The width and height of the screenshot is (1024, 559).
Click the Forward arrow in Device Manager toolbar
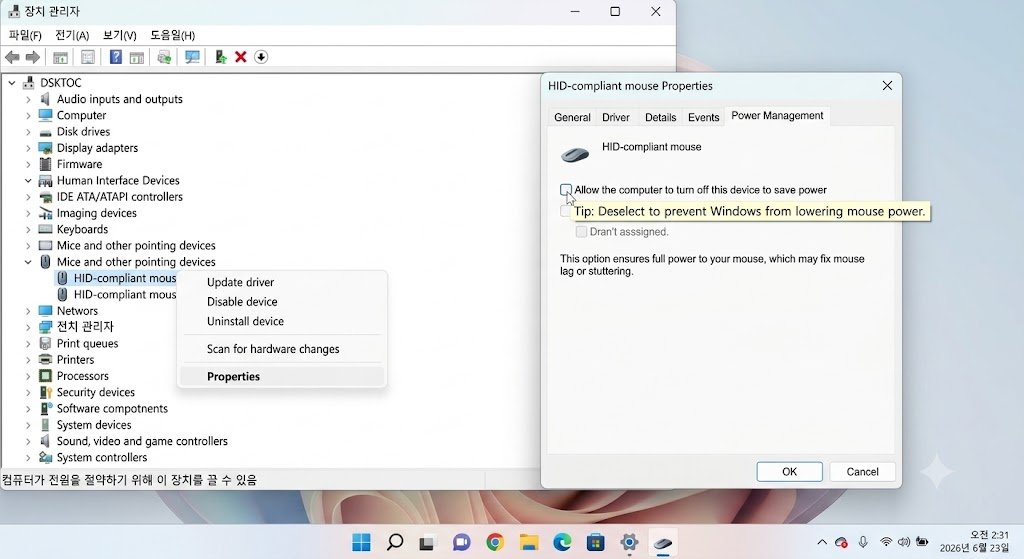(32, 57)
